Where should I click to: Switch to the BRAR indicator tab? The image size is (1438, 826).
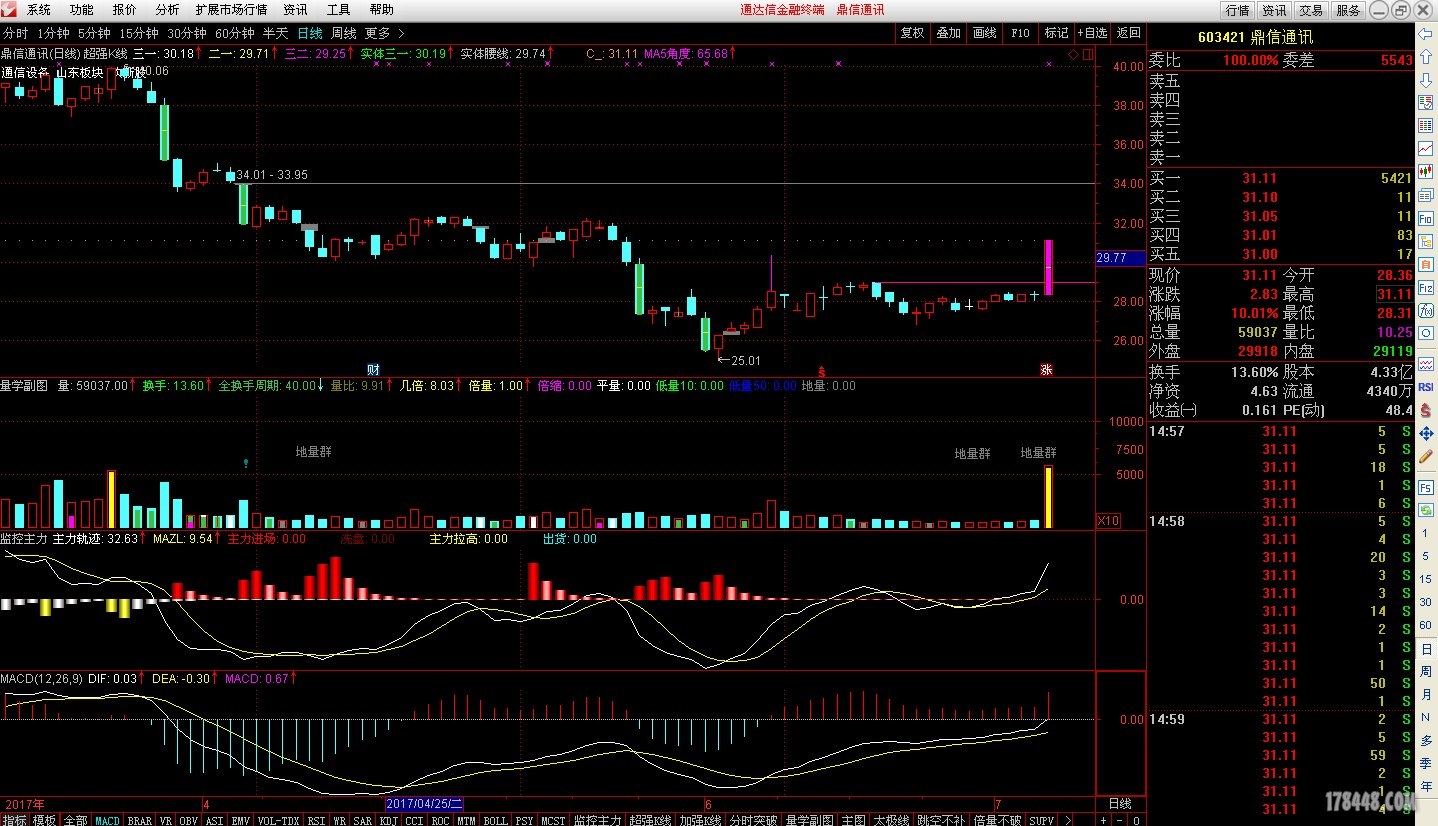click(x=140, y=820)
